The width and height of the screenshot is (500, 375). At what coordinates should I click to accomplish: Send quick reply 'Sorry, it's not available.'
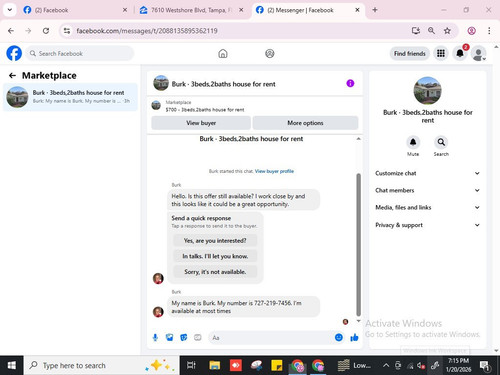[x=215, y=272]
